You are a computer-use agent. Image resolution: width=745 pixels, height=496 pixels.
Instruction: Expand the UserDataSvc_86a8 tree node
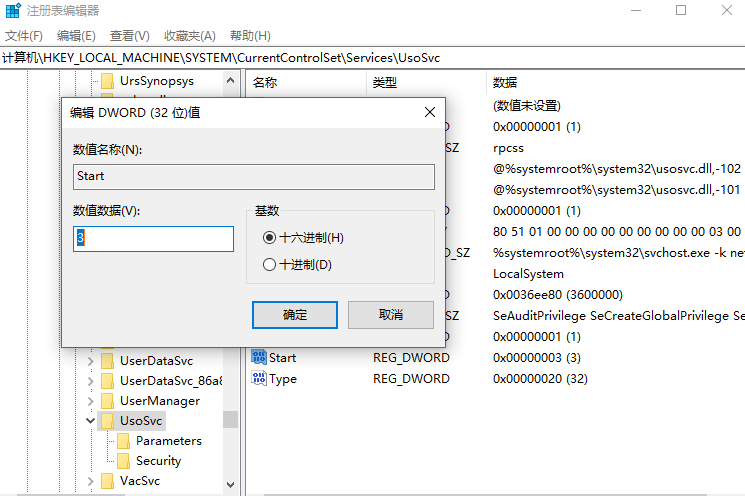pyautogui.click(x=90, y=381)
